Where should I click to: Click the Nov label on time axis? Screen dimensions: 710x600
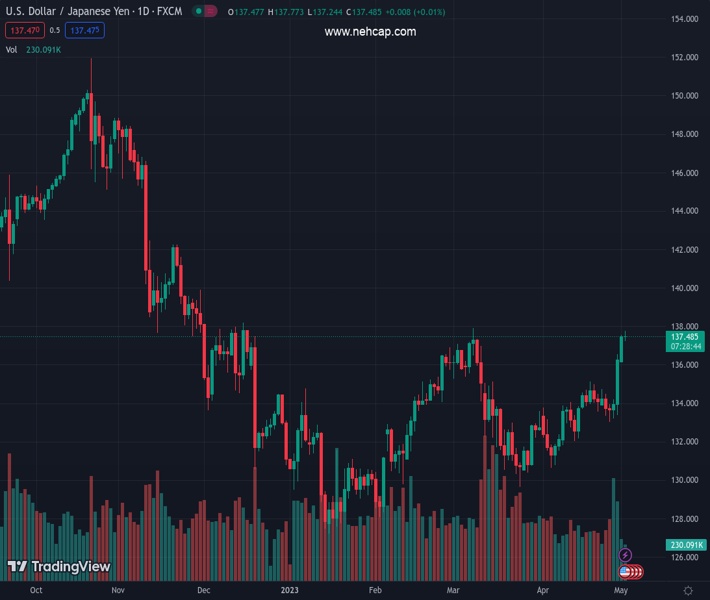point(118,590)
